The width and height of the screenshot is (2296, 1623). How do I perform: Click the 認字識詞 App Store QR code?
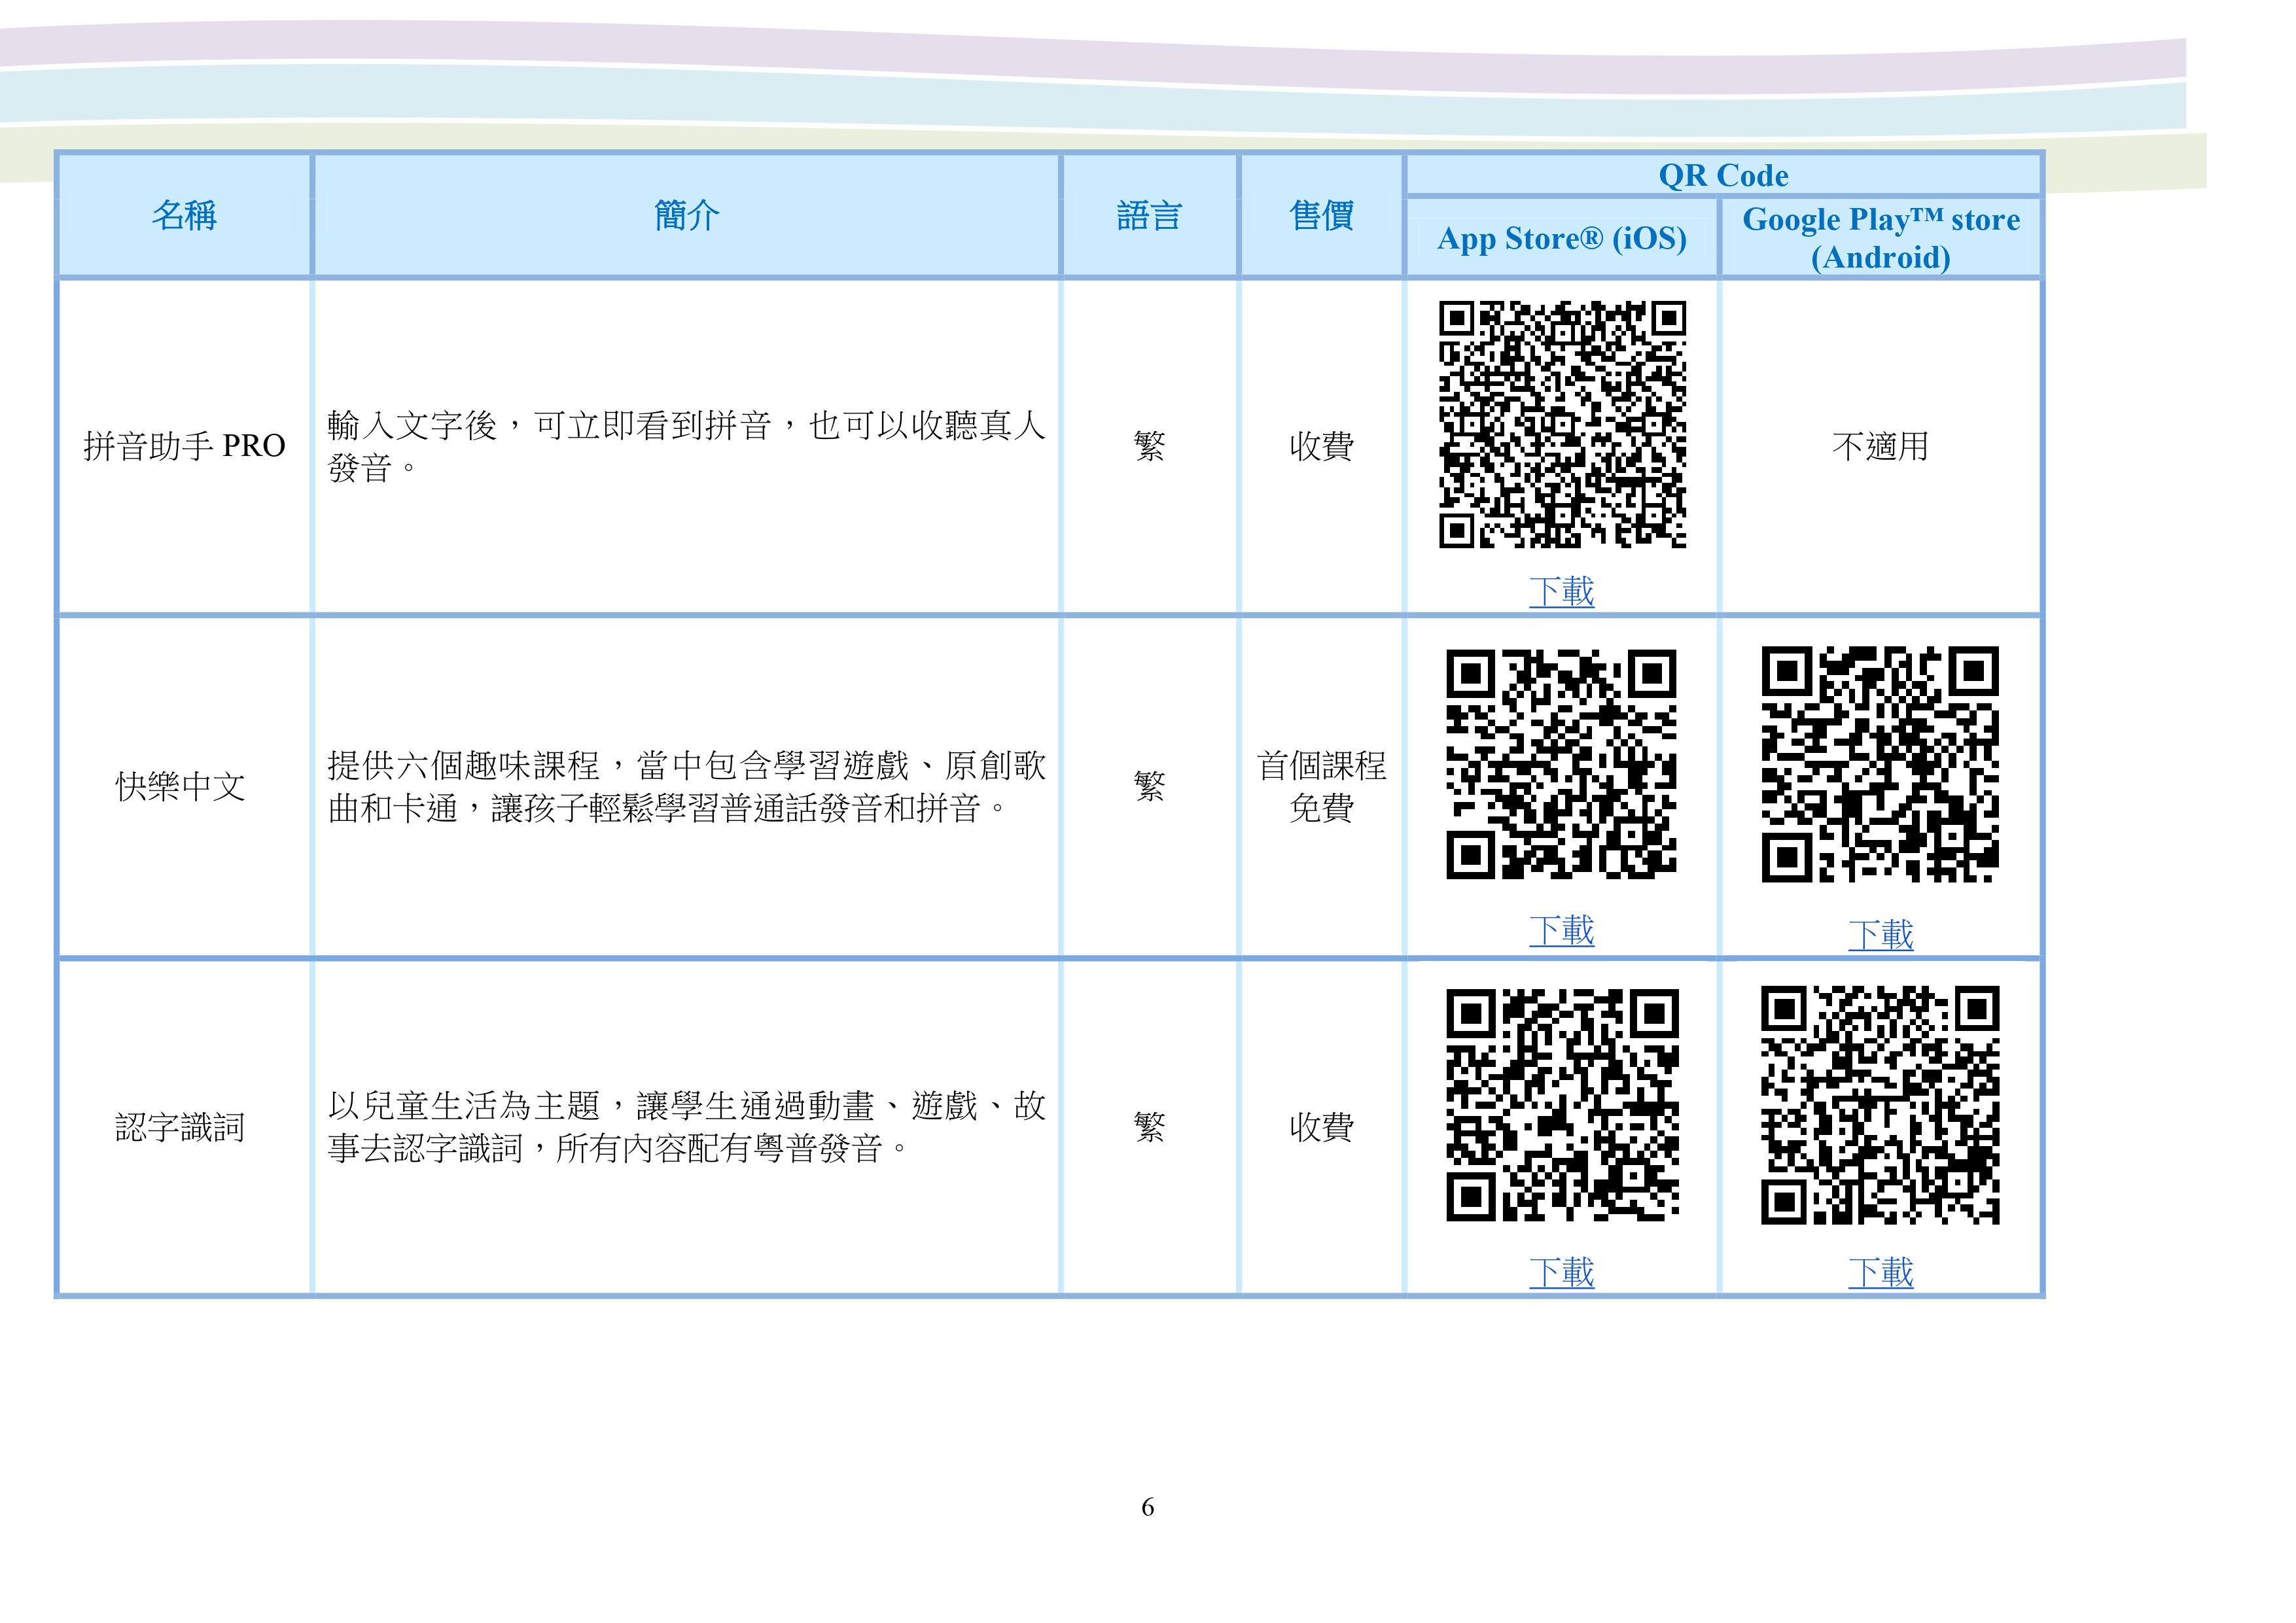[1562, 1105]
